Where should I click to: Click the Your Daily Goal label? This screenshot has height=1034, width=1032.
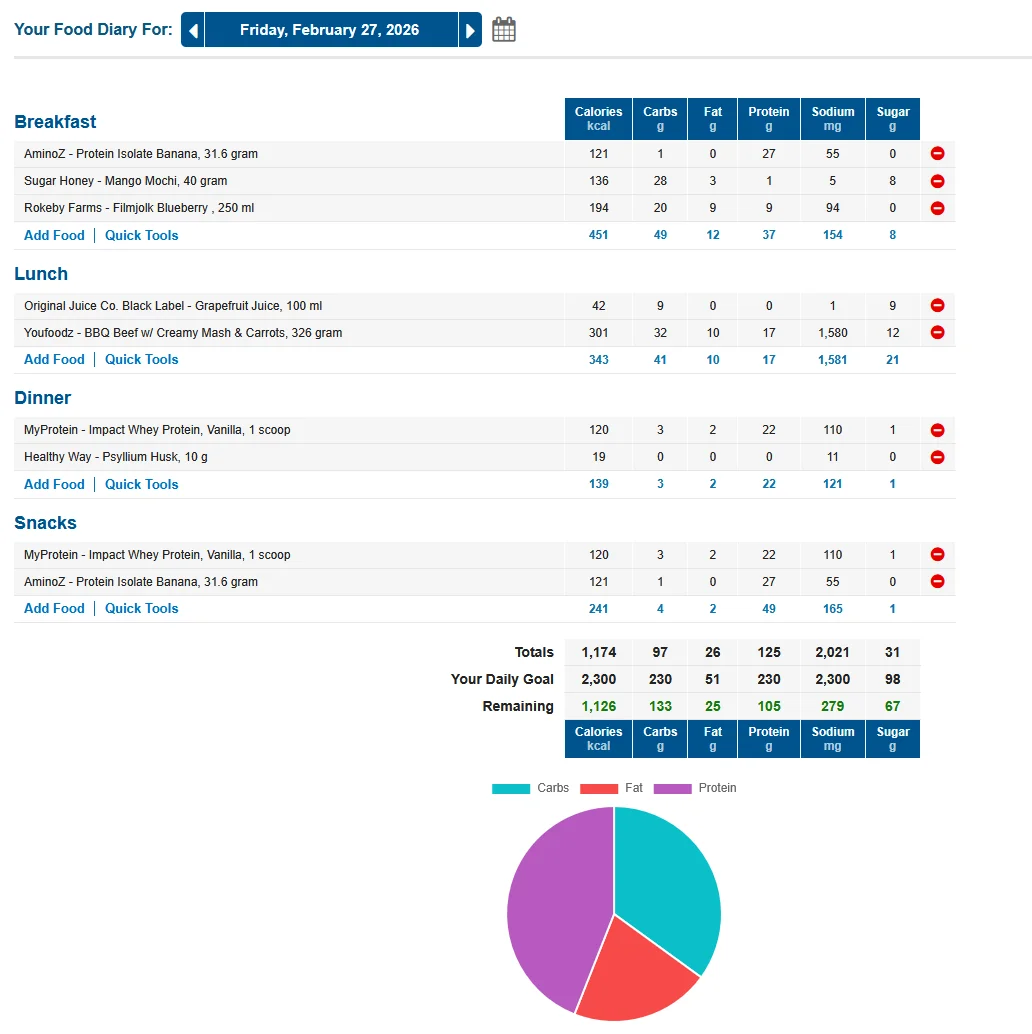pos(502,679)
